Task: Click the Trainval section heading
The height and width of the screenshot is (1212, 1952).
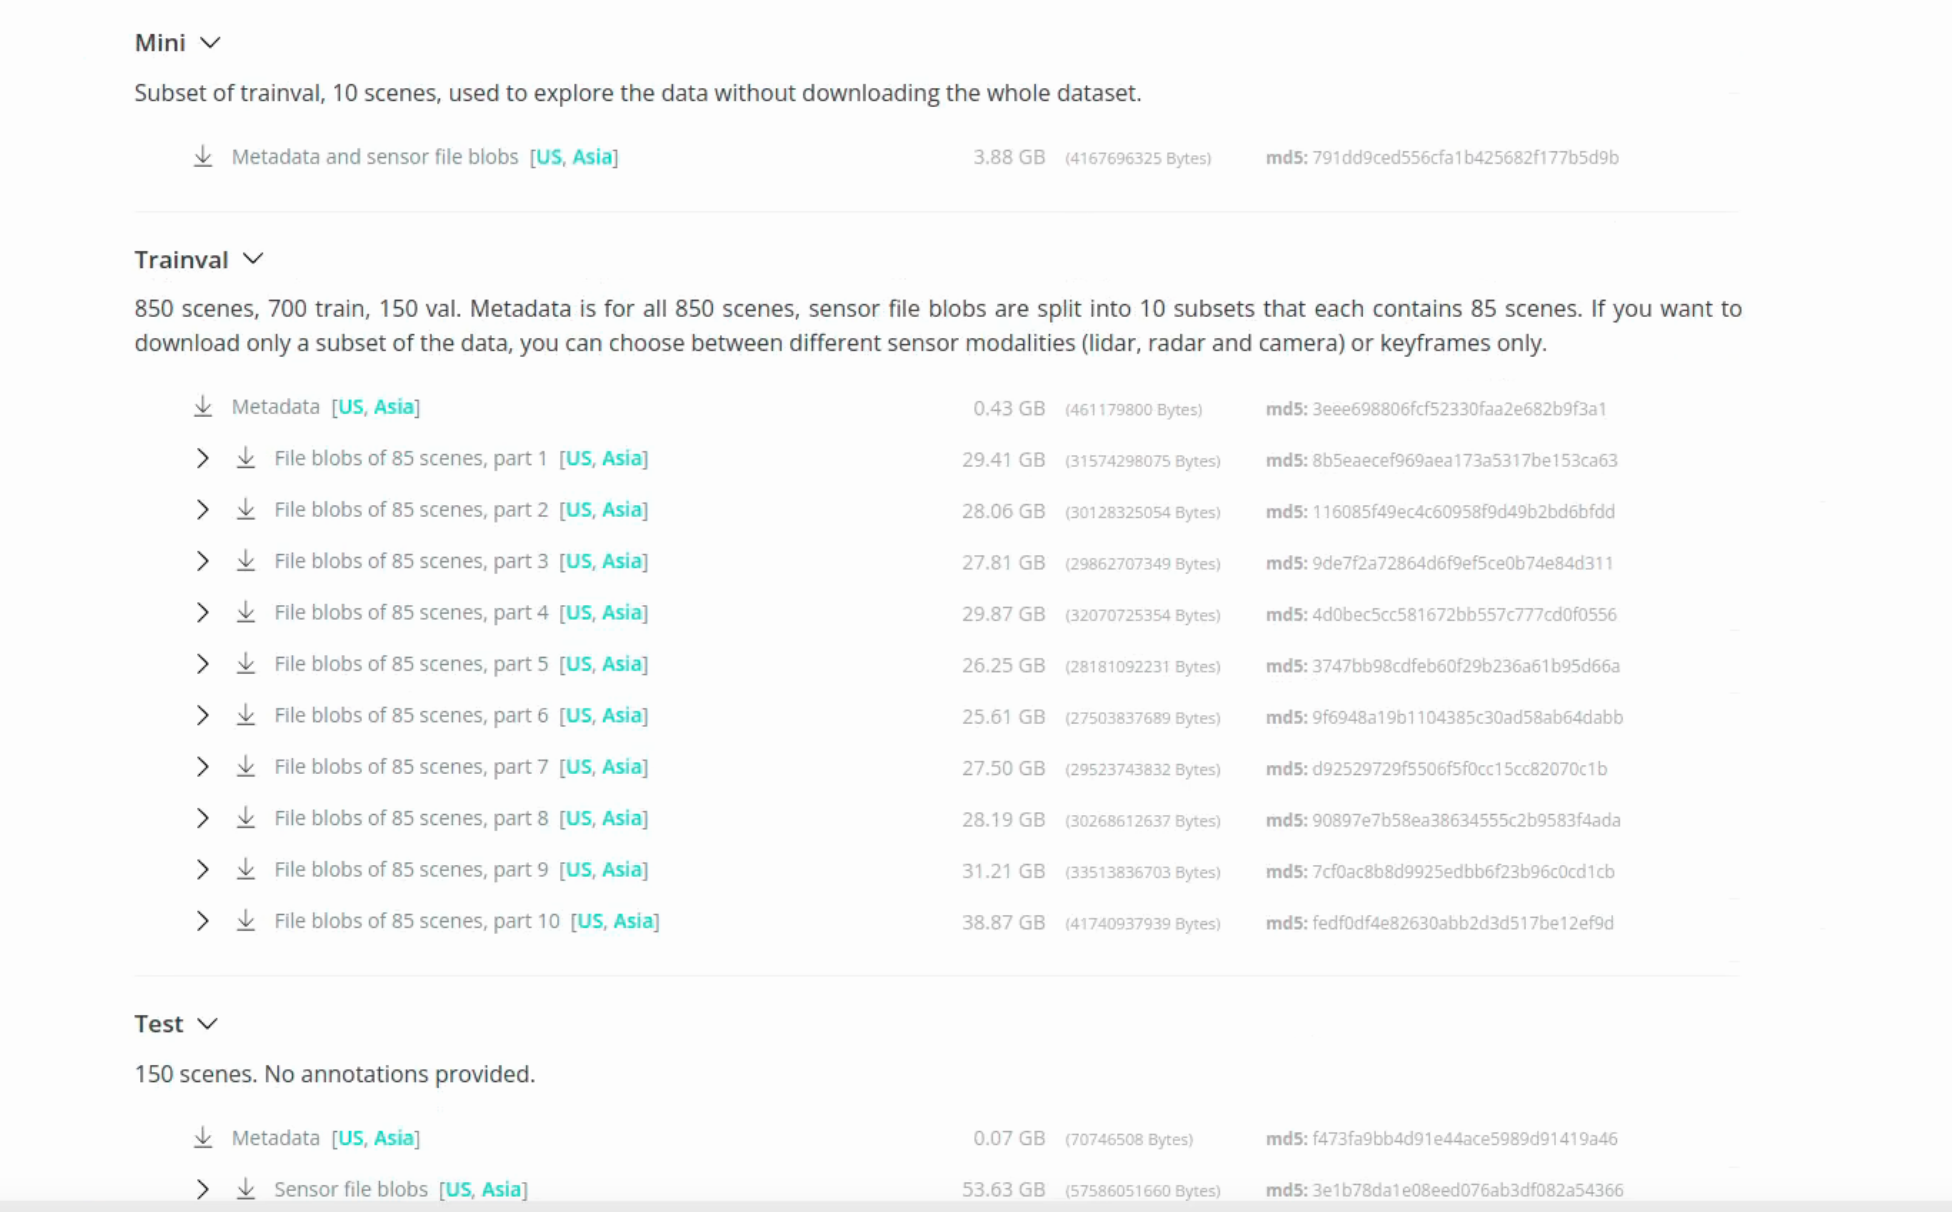Action: coord(182,260)
